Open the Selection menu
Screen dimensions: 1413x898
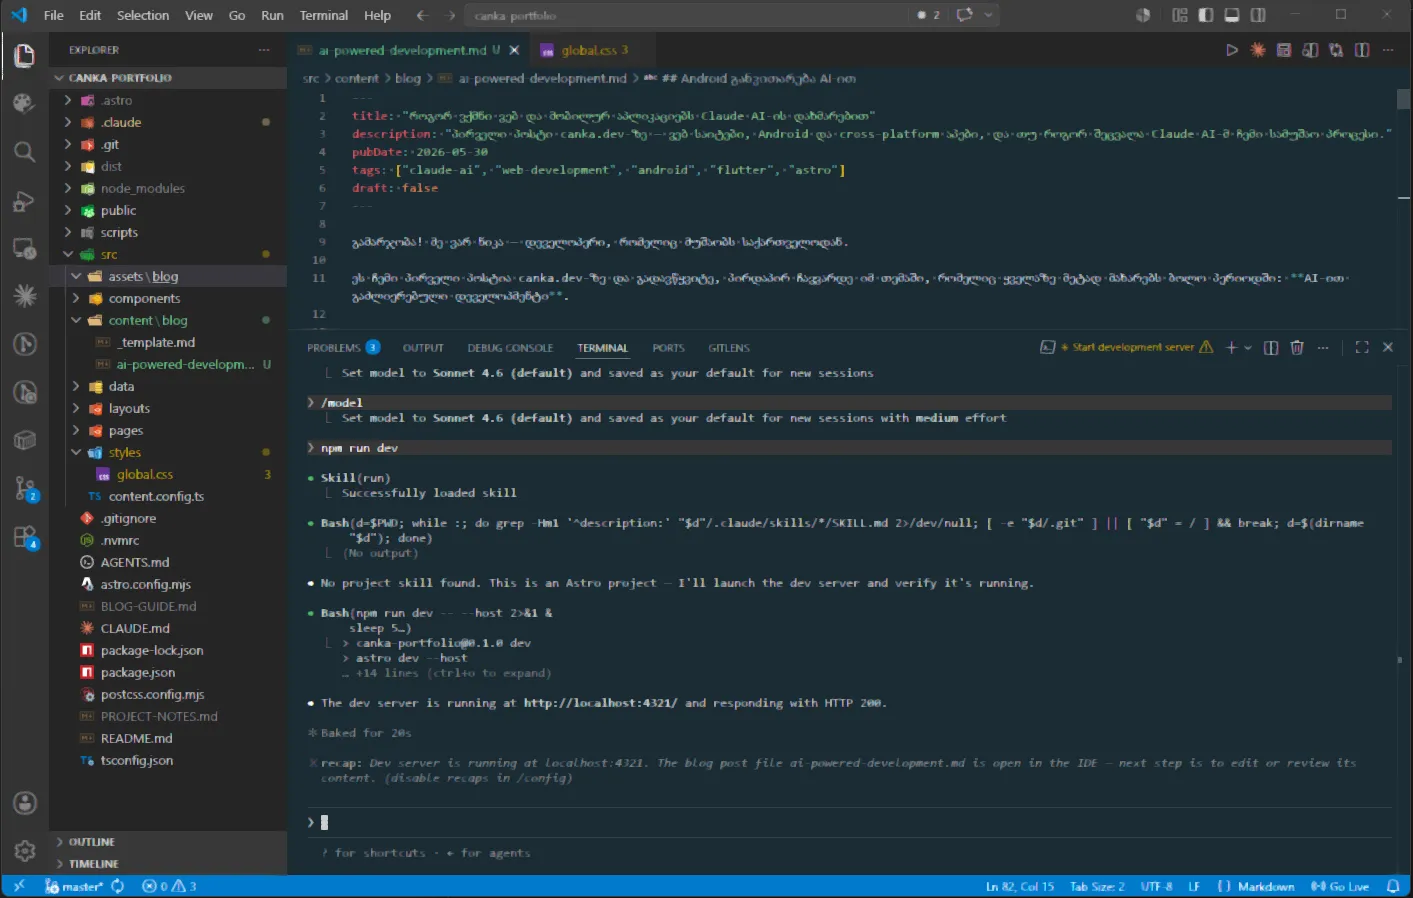click(x=143, y=15)
